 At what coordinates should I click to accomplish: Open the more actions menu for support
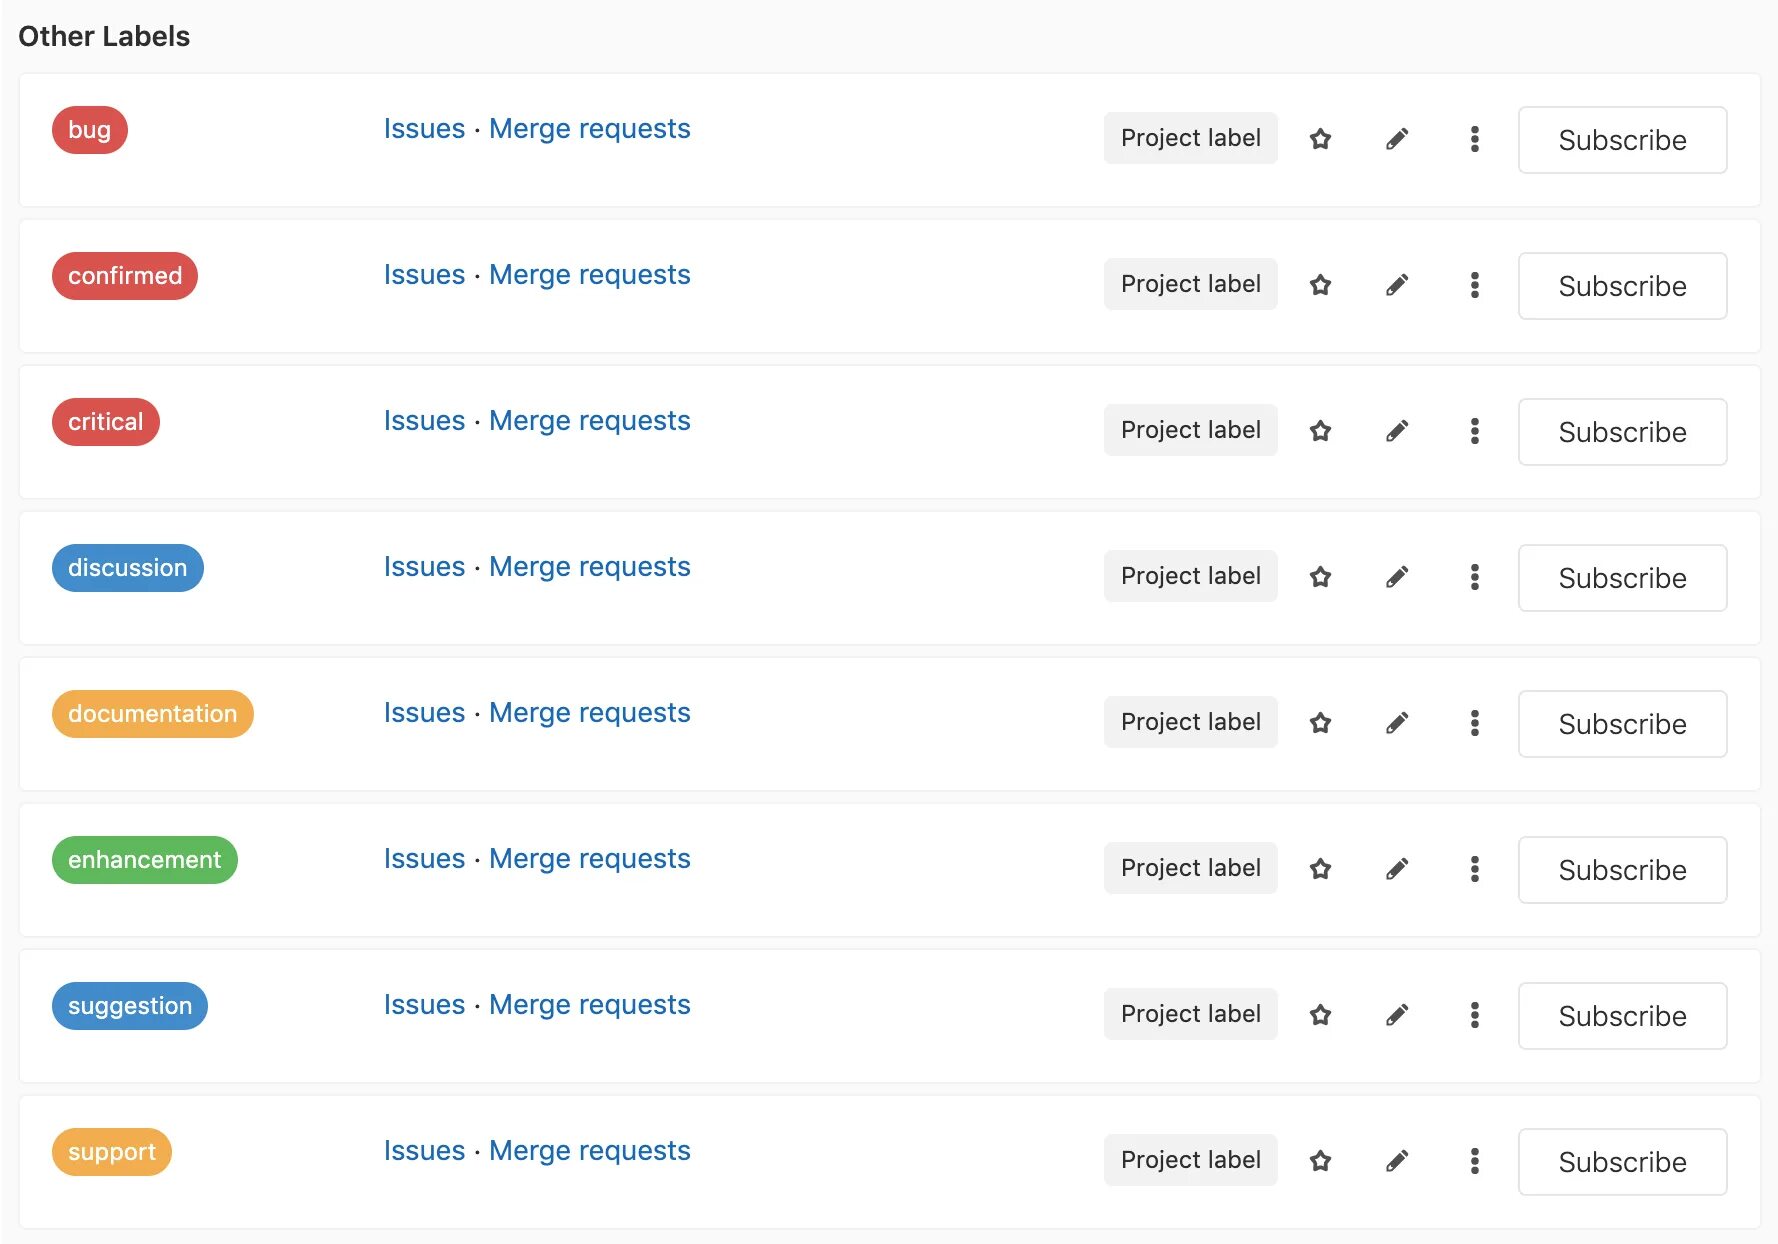click(1474, 1161)
